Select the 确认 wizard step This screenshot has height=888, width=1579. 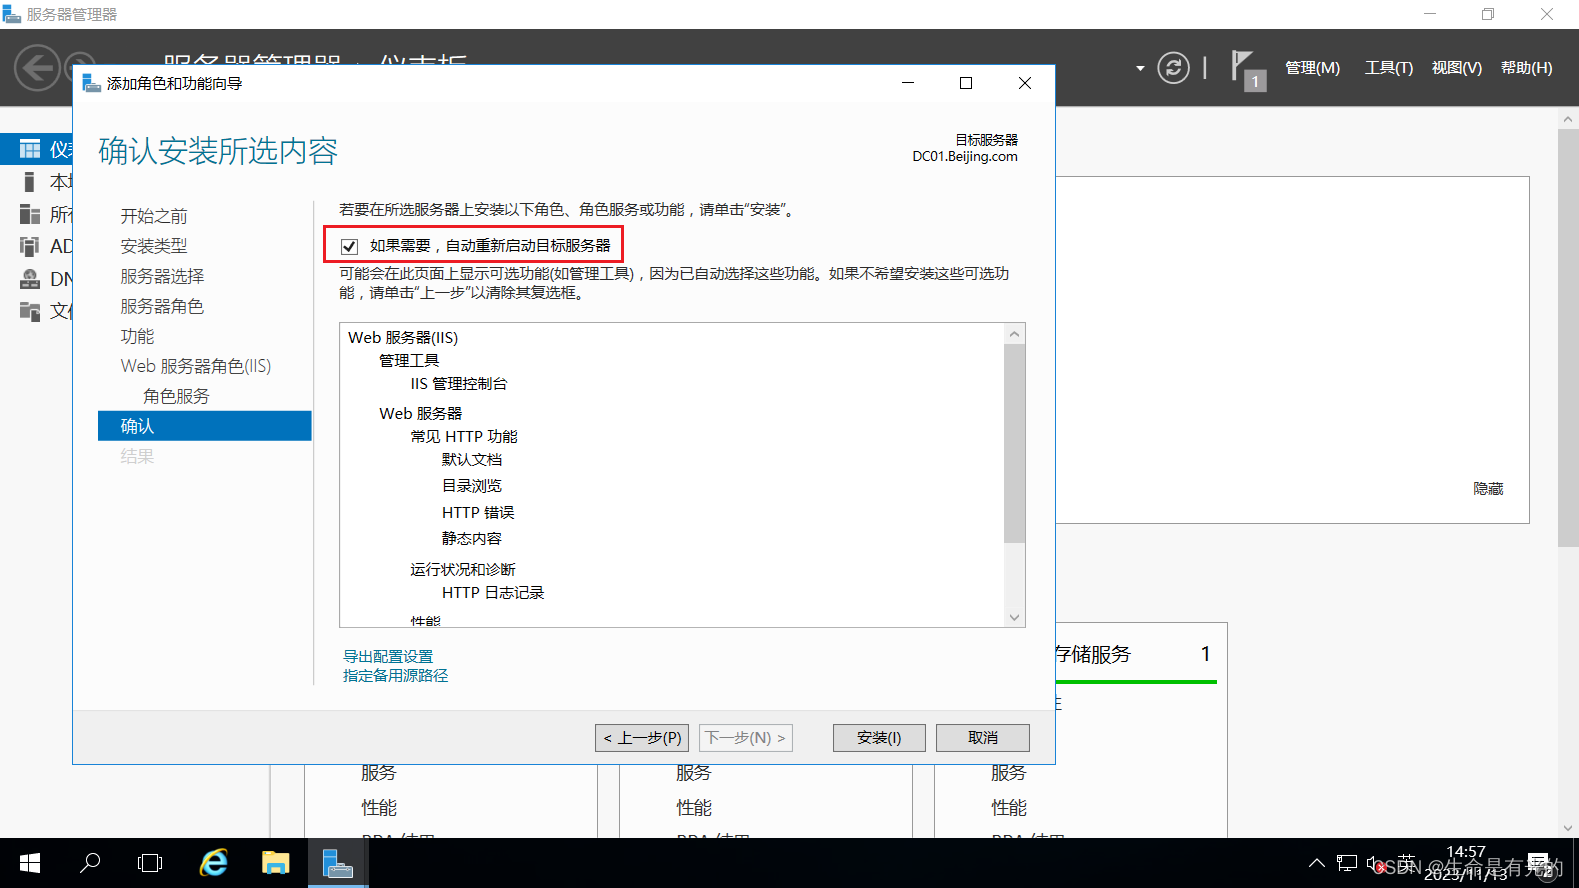pyautogui.click(x=205, y=426)
